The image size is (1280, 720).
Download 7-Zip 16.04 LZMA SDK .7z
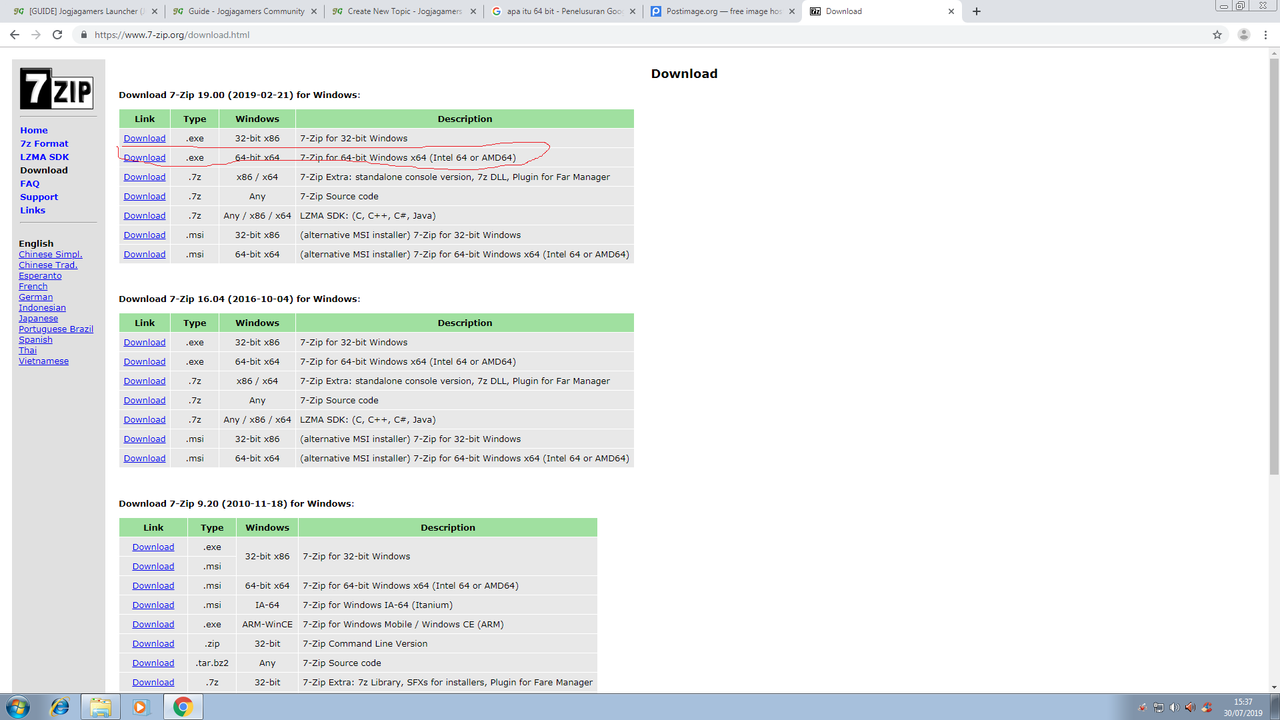(145, 420)
